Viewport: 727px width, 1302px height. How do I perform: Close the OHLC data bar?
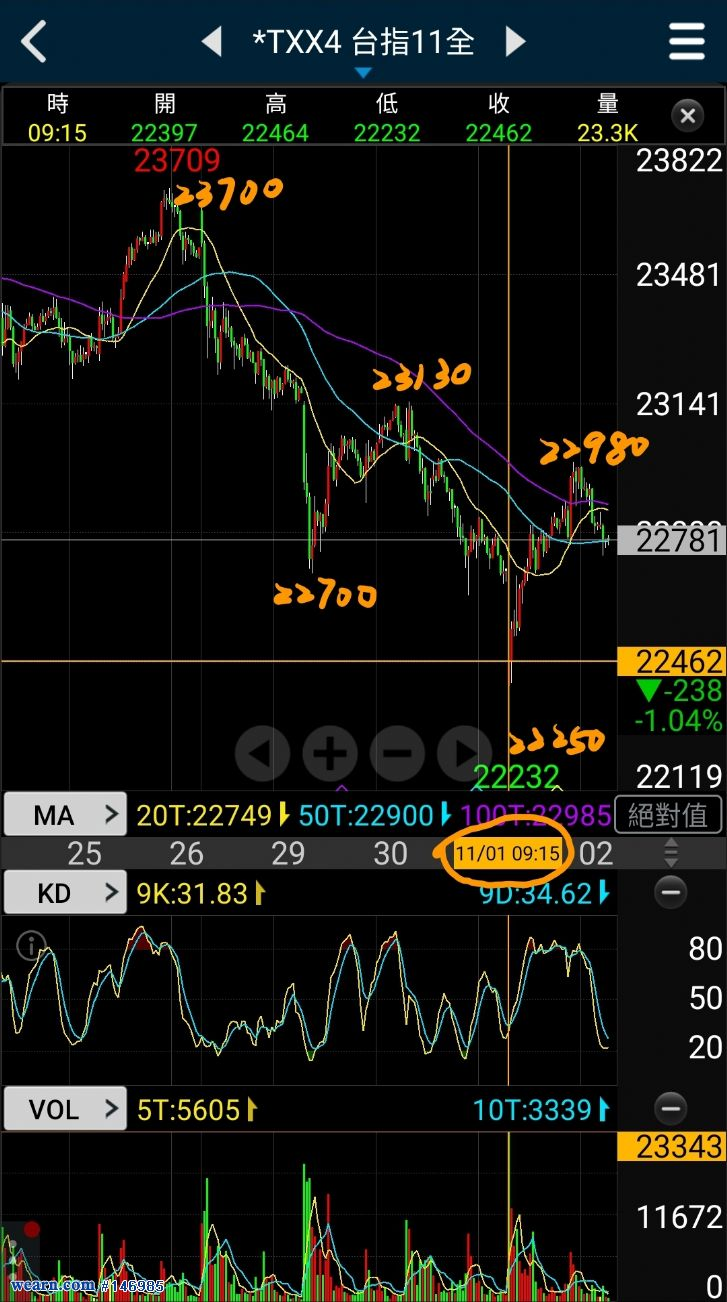click(x=687, y=117)
